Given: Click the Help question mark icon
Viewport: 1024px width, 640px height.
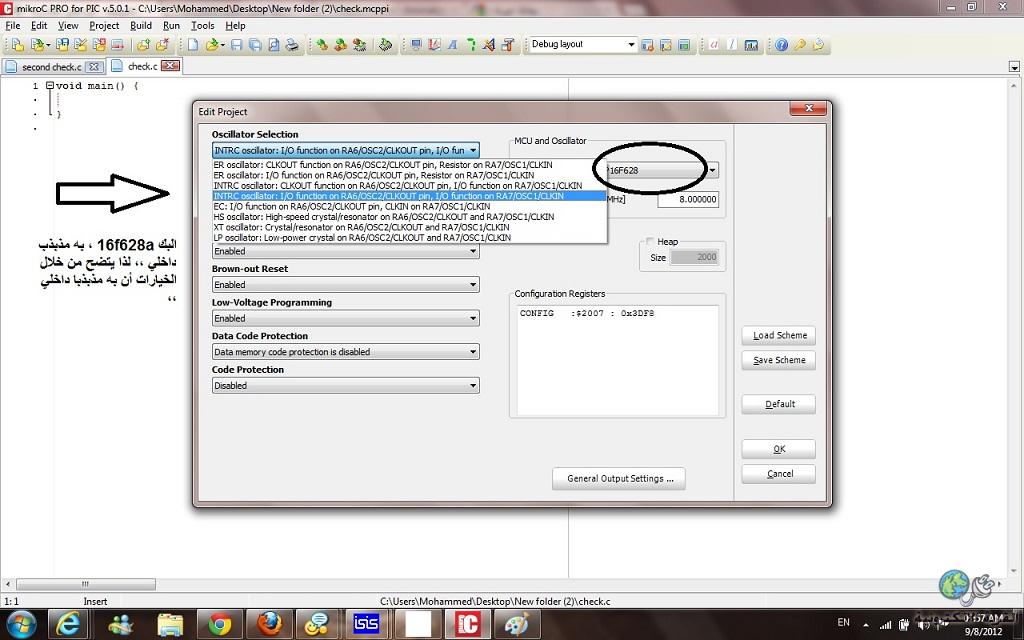Looking at the screenshot, I should [781, 44].
